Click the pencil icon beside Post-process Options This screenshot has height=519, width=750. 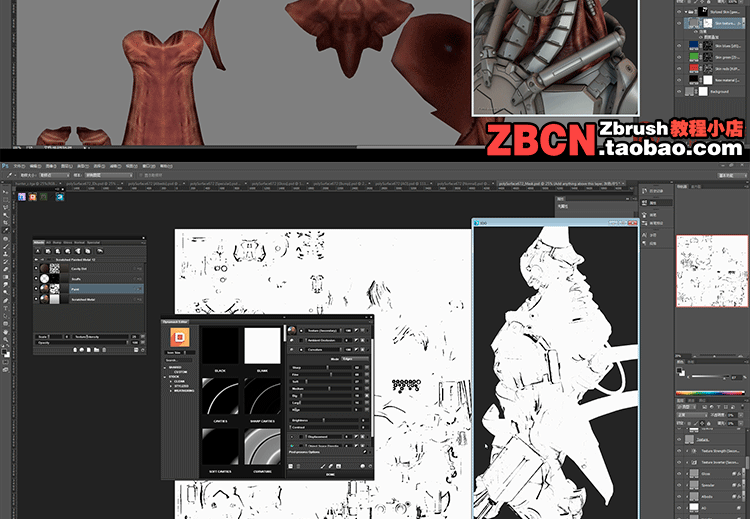point(365,452)
